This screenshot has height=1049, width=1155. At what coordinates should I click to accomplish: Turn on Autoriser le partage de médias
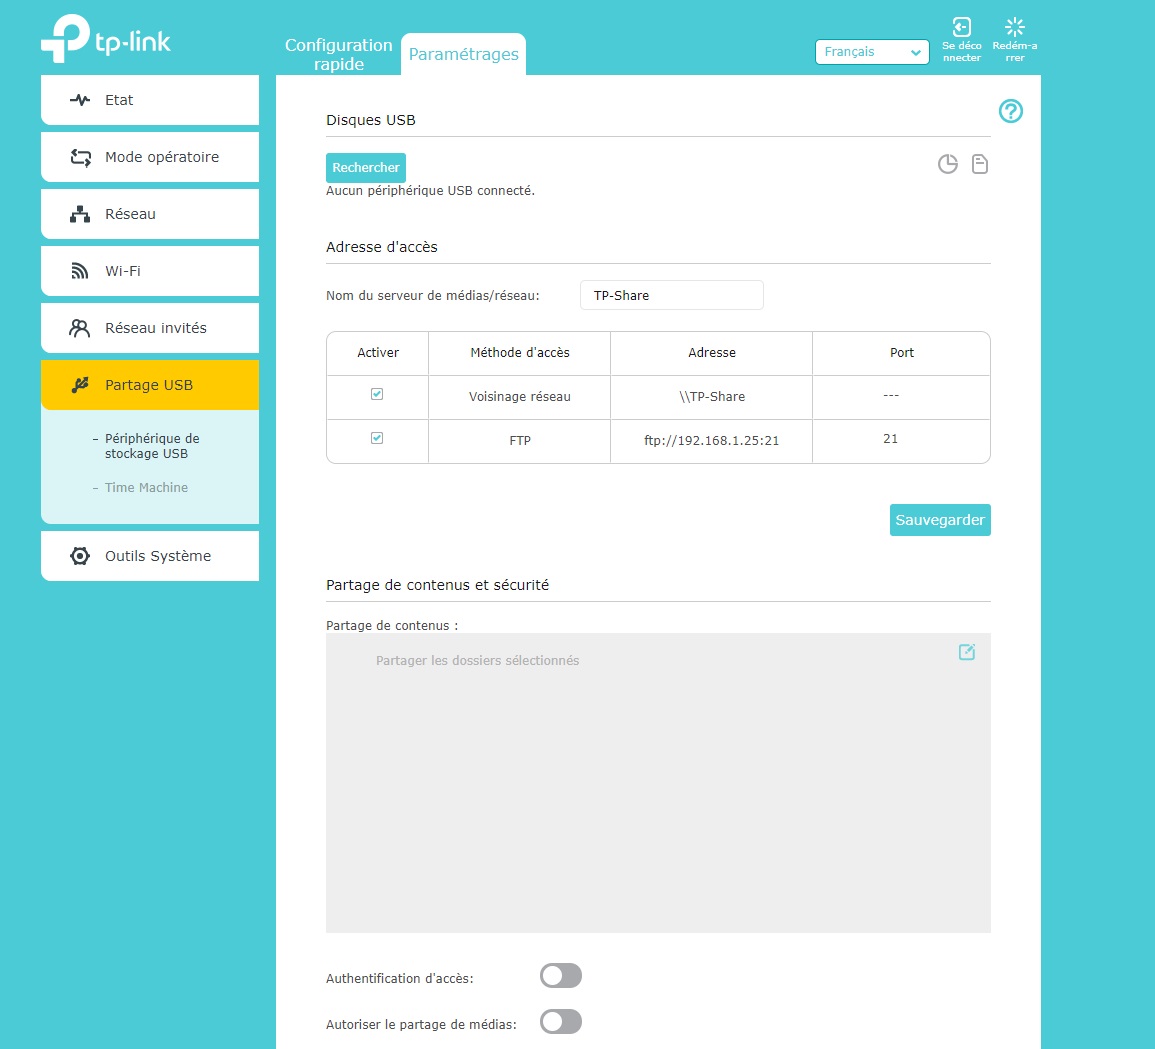560,1022
